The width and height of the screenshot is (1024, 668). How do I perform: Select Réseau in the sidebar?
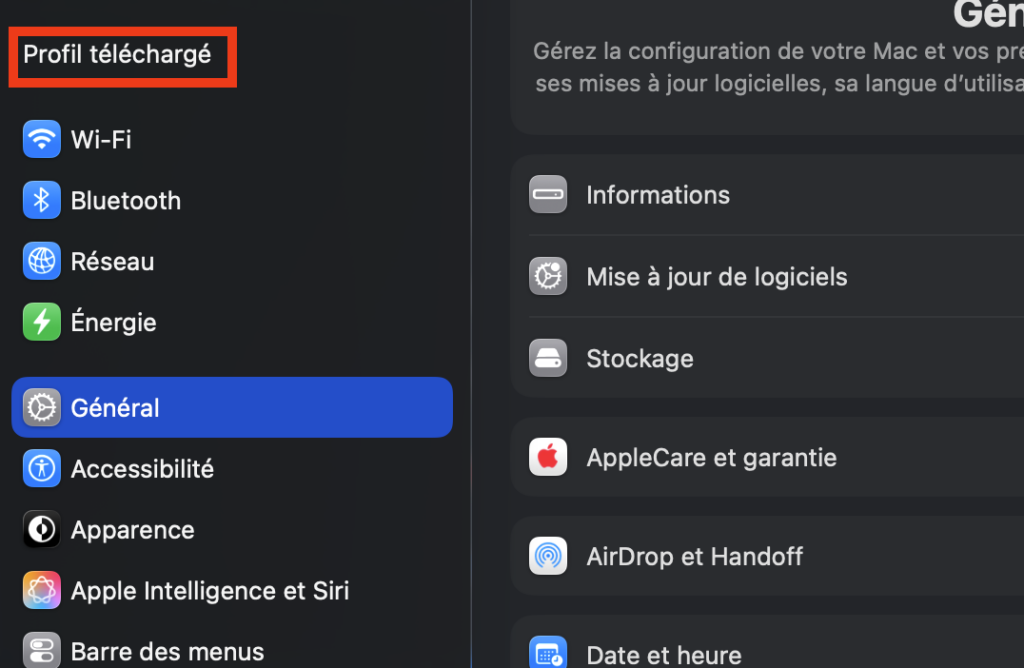coord(112,261)
